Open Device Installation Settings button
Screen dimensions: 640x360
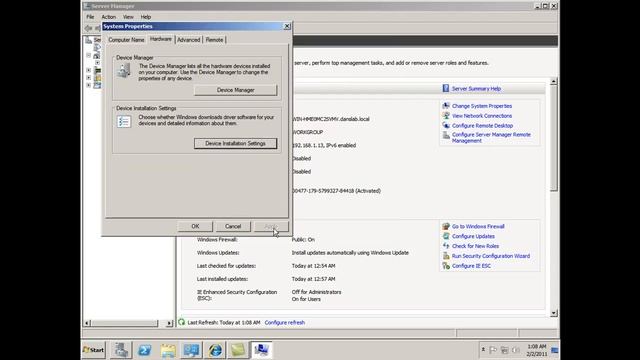coord(236,143)
